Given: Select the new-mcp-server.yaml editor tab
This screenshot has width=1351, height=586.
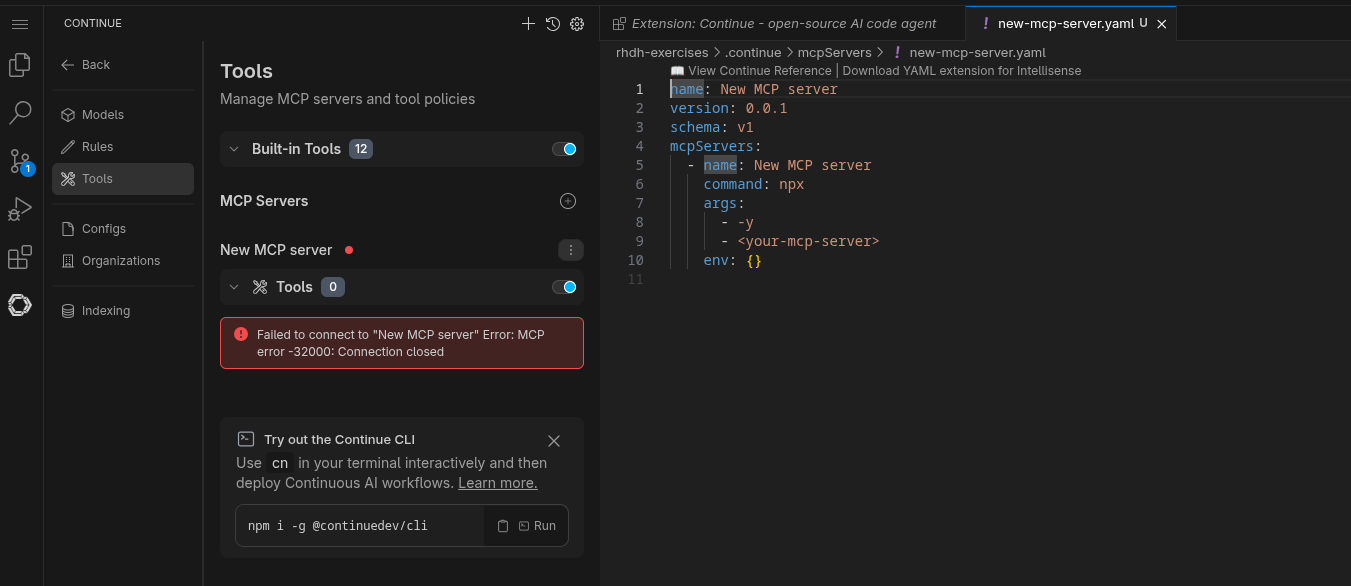Looking at the screenshot, I should pos(1071,24).
